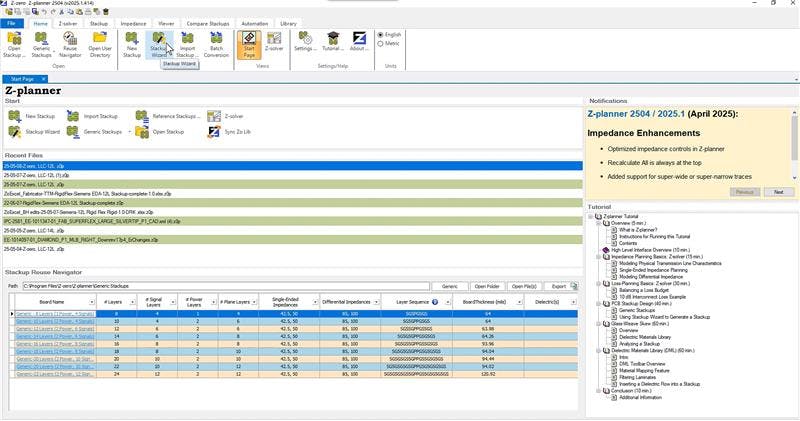Open Reference Stackups on the Start panel
Image resolution: width=800 pixels, height=421 pixels.
click(x=167, y=116)
